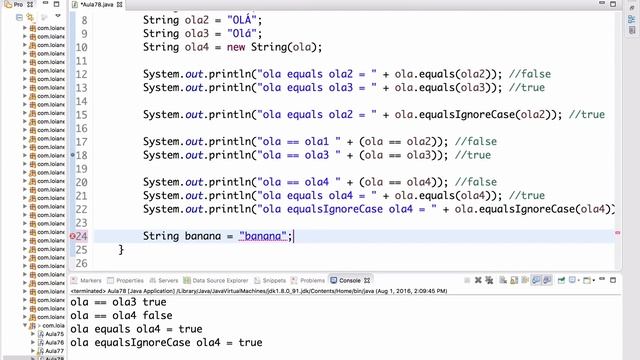Select the expanded com.loia package row
This screenshot has height=360, width=640.
(47, 325)
